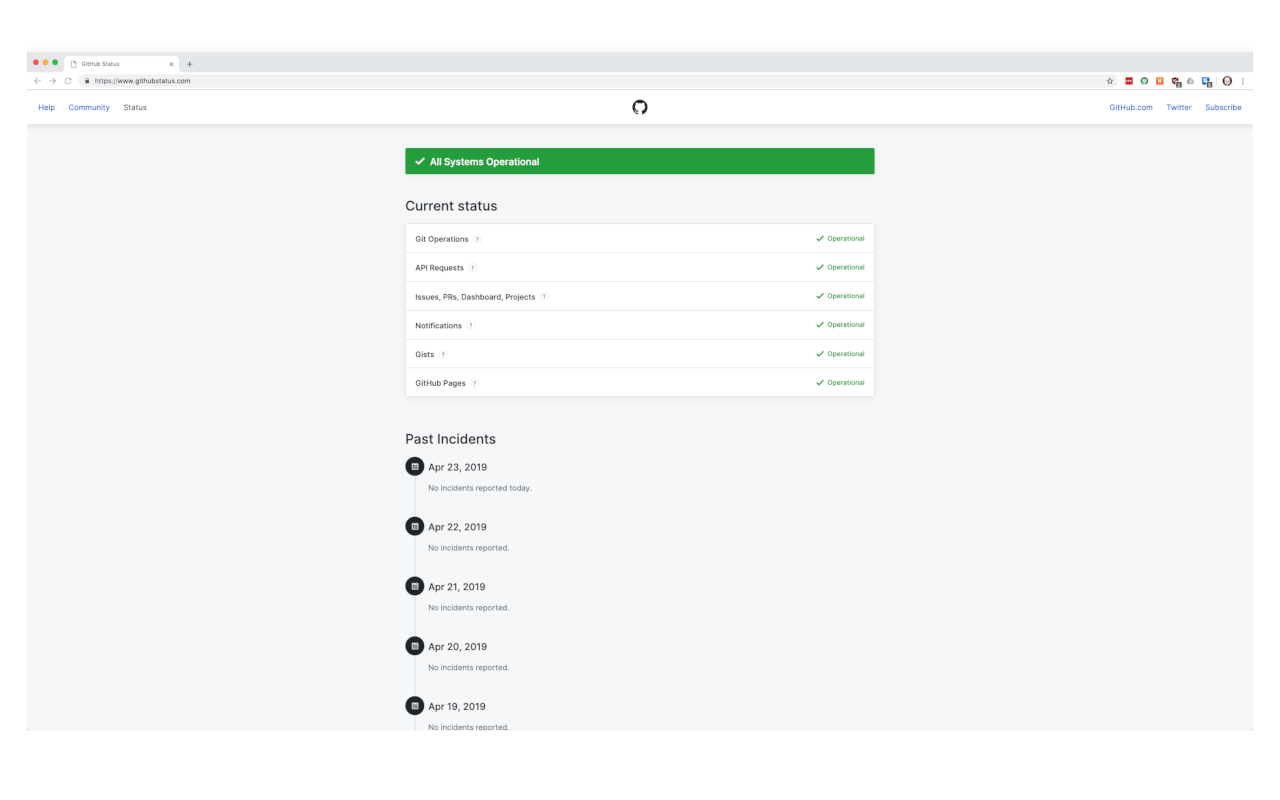Click the help icon beside Issues, PRs, Dashboard, Projects
1280x800 pixels.
tap(544, 296)
